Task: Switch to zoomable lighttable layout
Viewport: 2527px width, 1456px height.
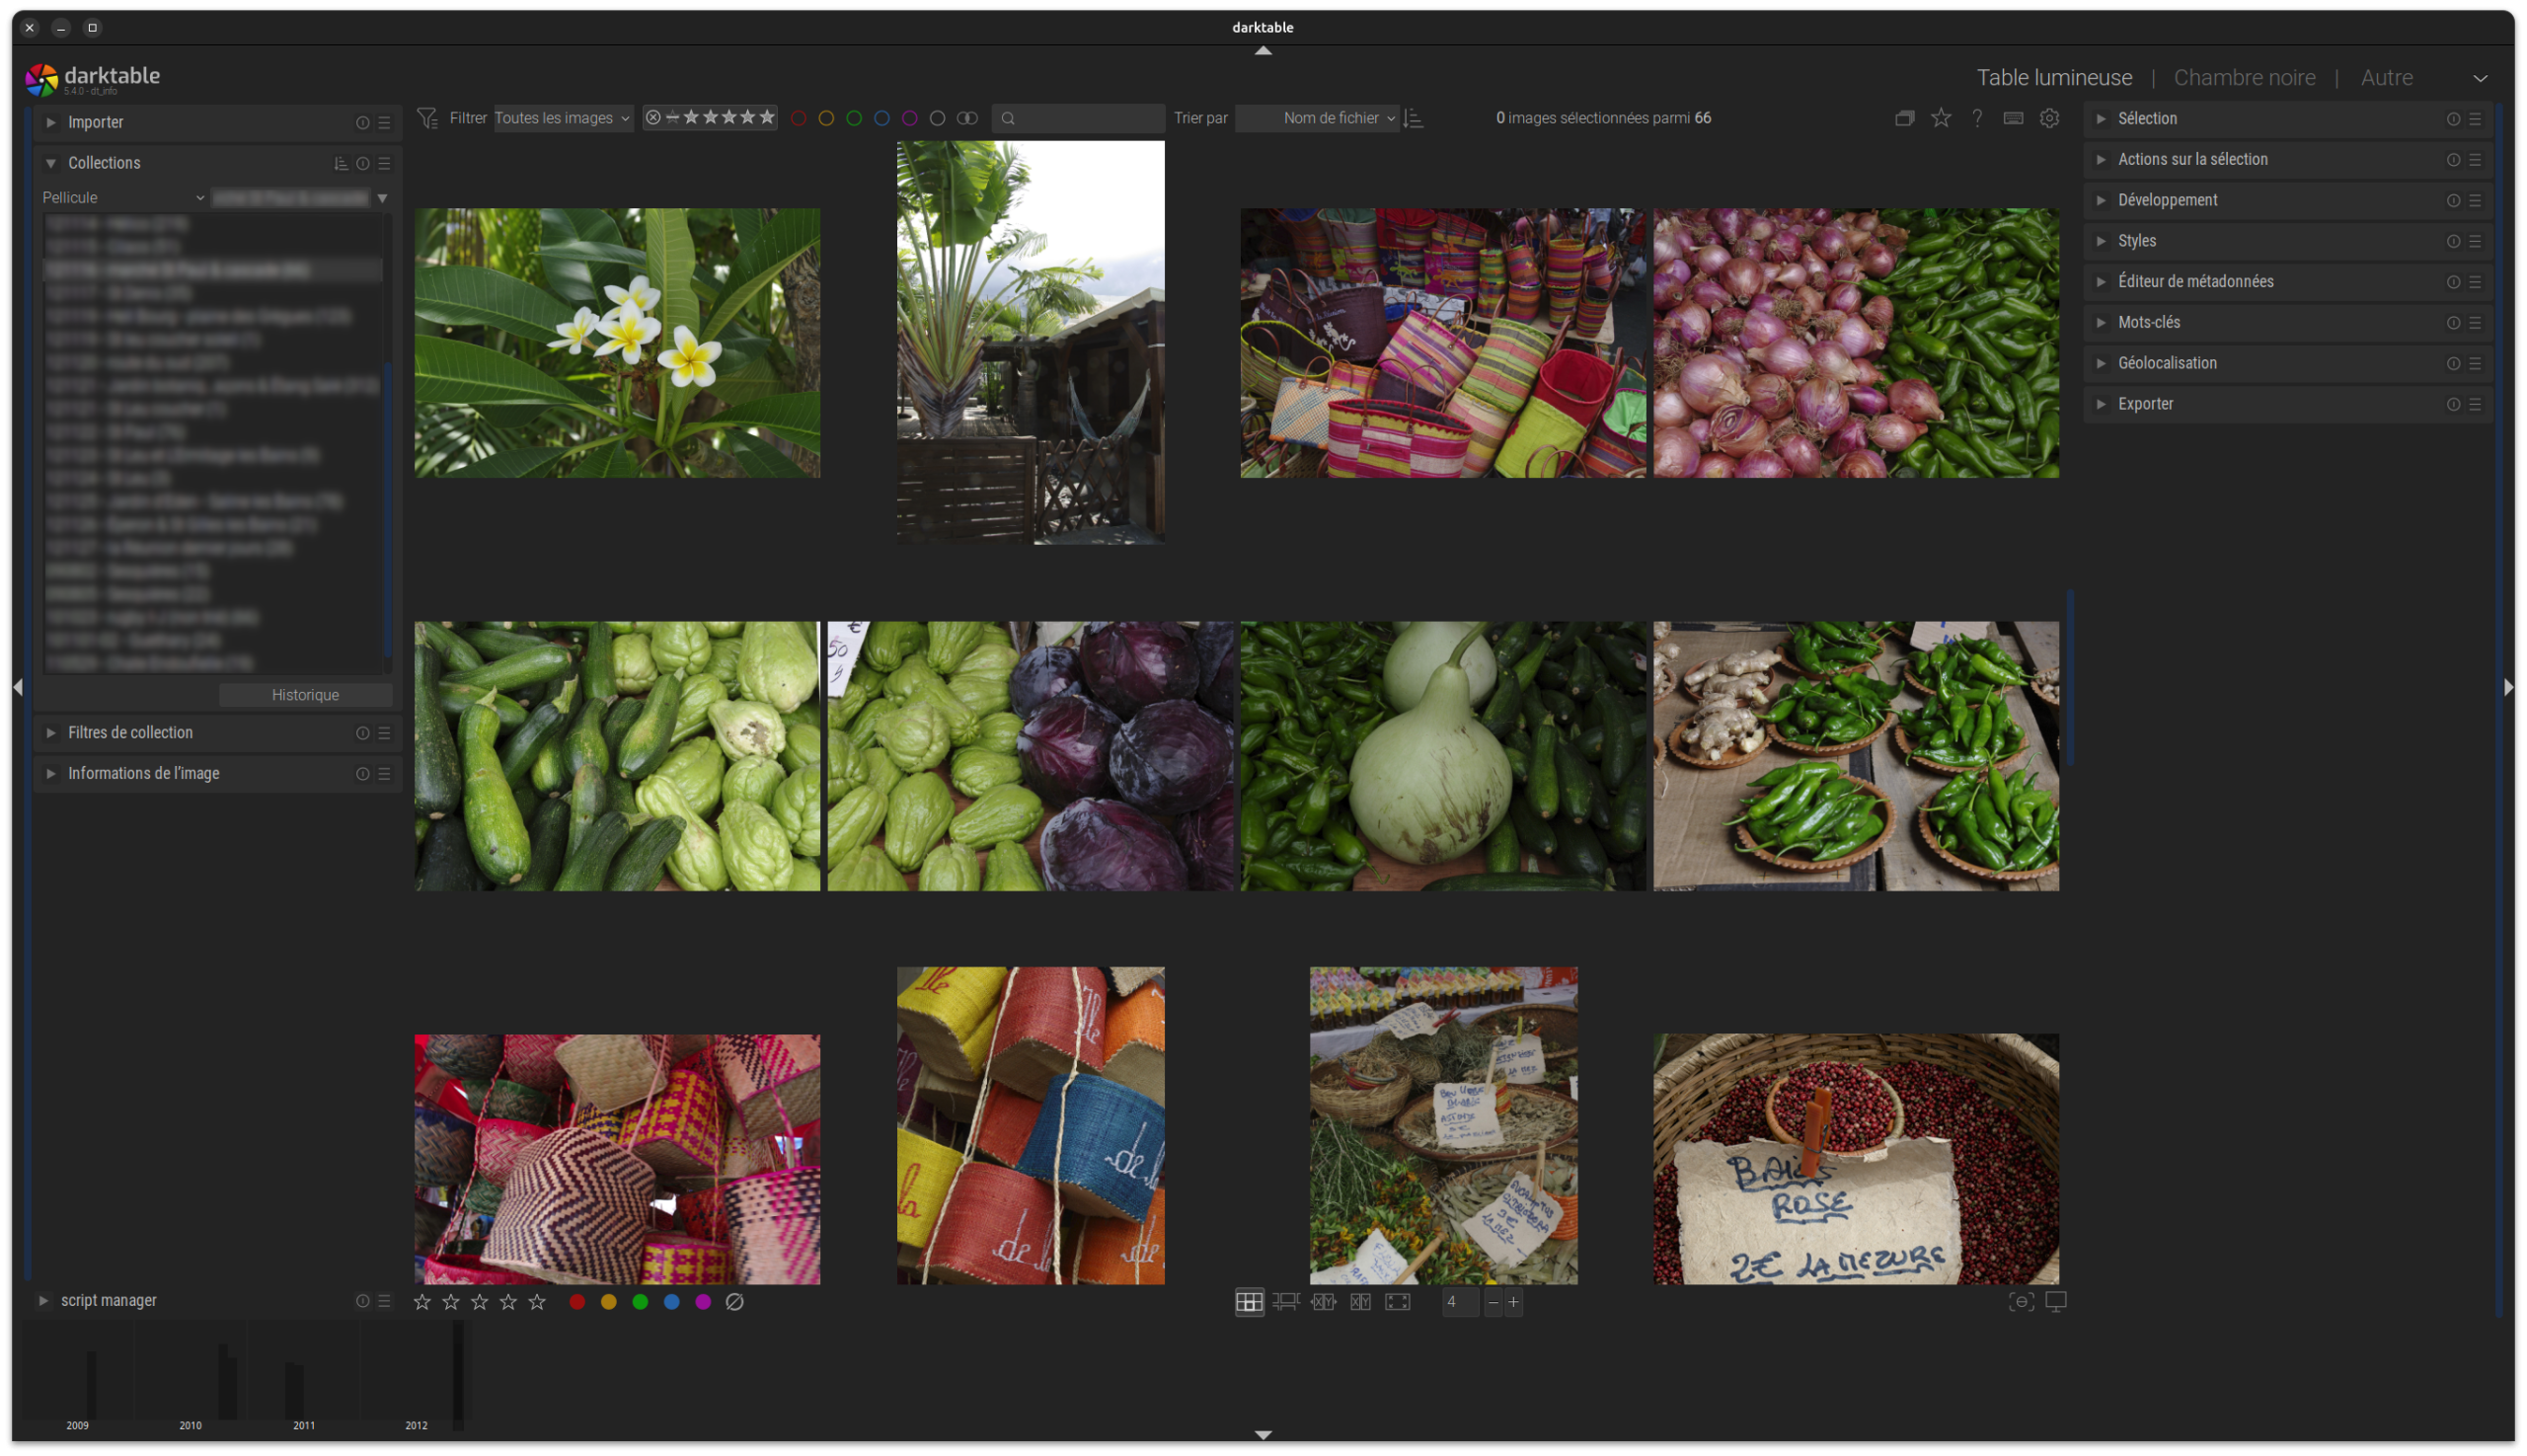Action: pyautogui.click(x=1286, y=1301)
